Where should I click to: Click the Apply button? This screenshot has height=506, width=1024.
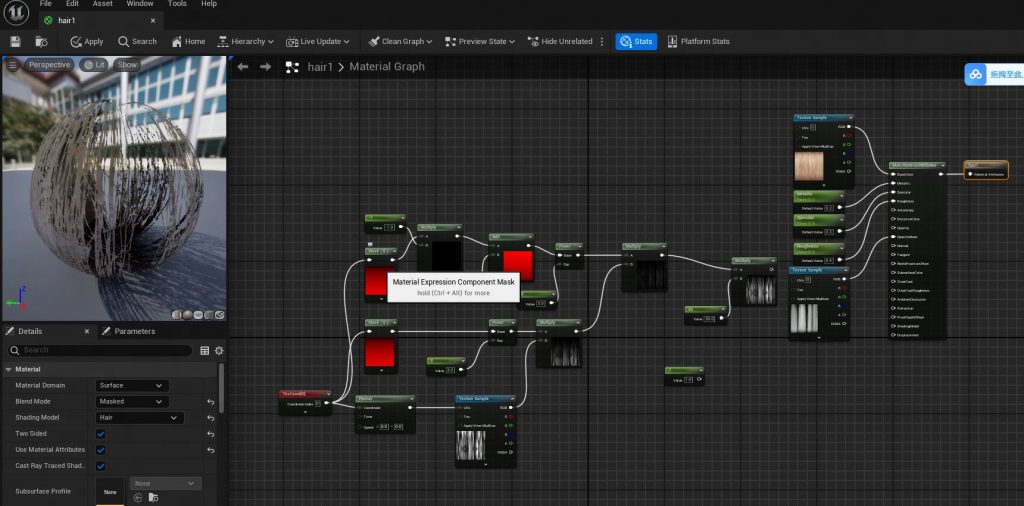click(x=86, y=41)
